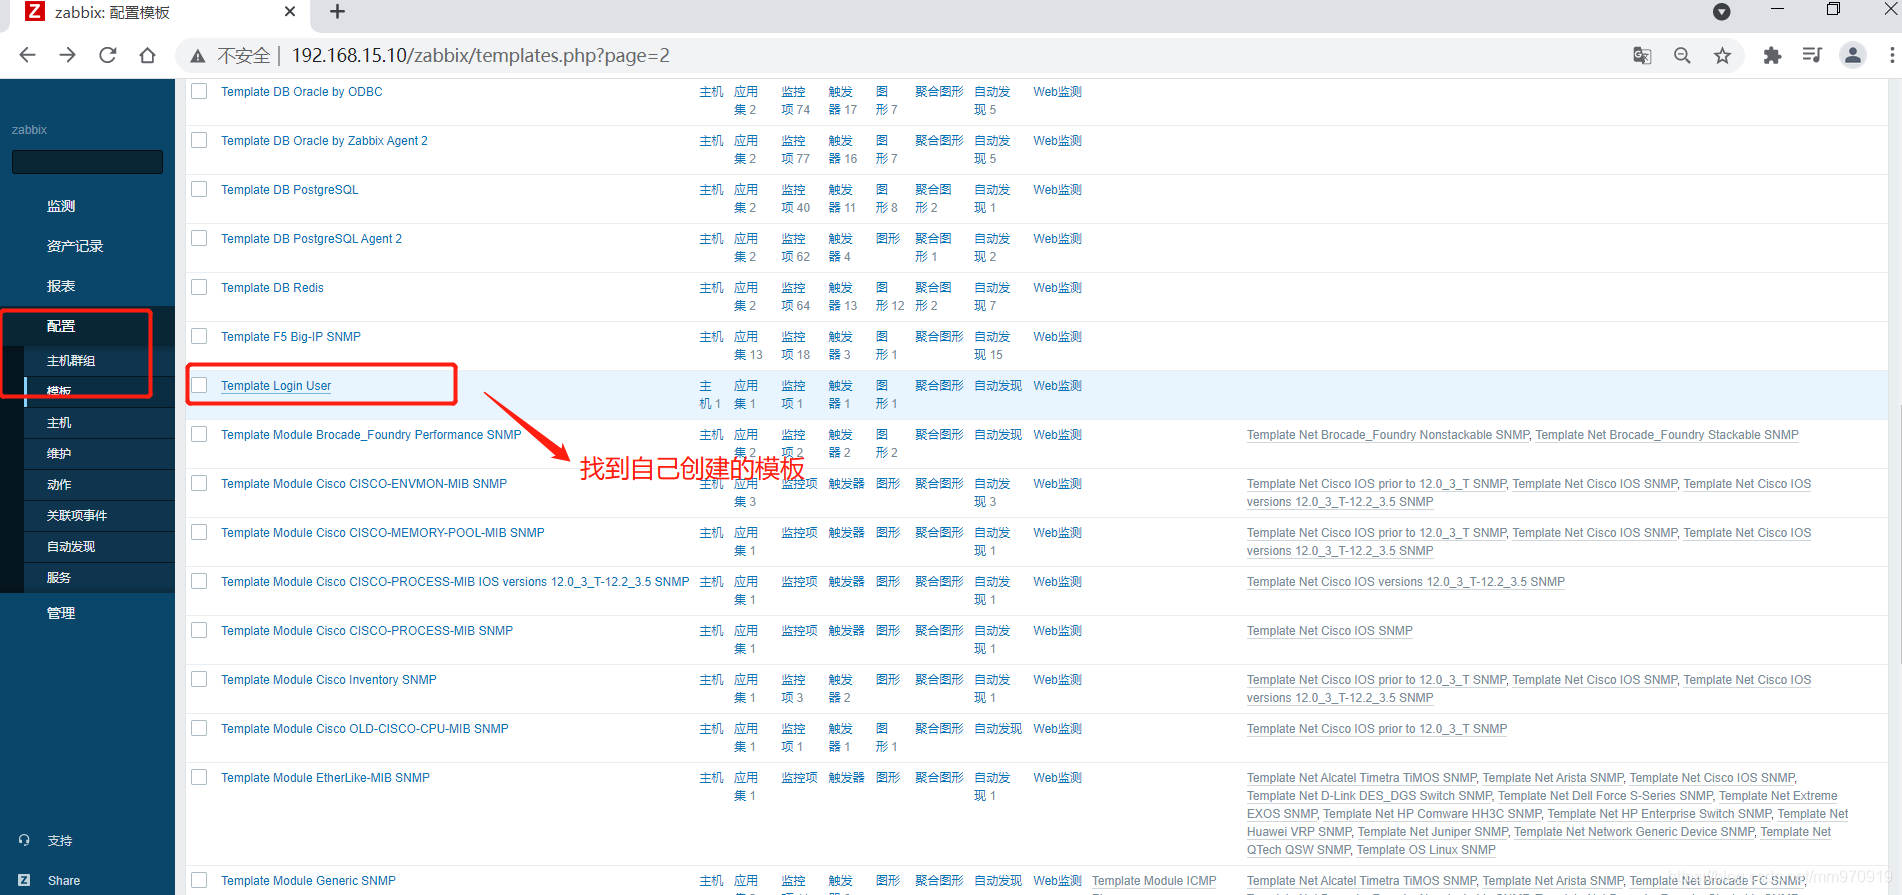Check the Template F5 Big-IP SNMP box
The height and width of the screenshot is (895, 1902).
[x=199, y=336]
